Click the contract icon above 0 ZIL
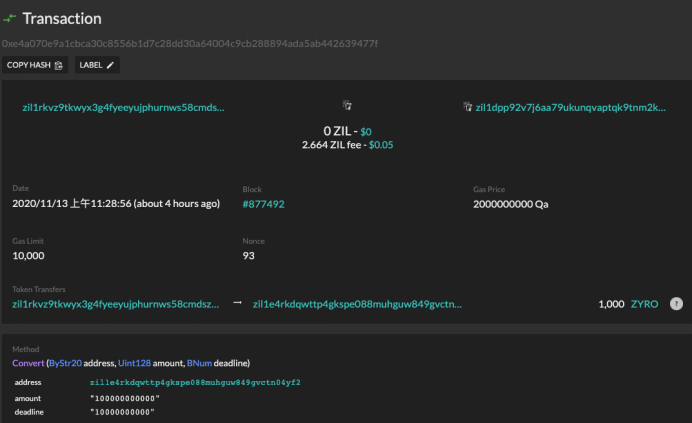Image resolution: width=692 pixels, height=423 pixels. click(x=346, y=105)
